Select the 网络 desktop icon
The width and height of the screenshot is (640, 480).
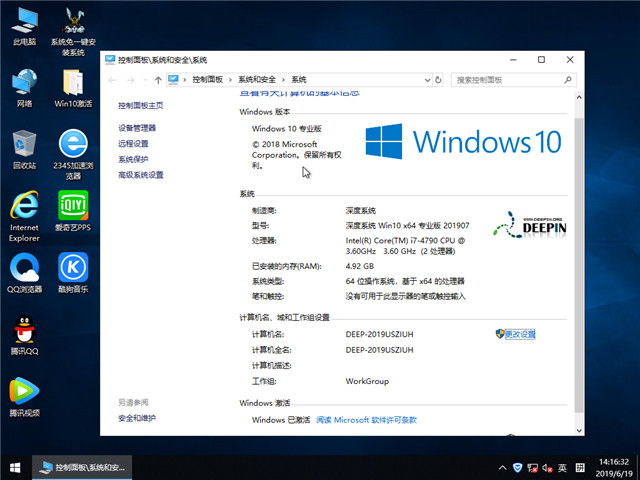tap(24, 88)
